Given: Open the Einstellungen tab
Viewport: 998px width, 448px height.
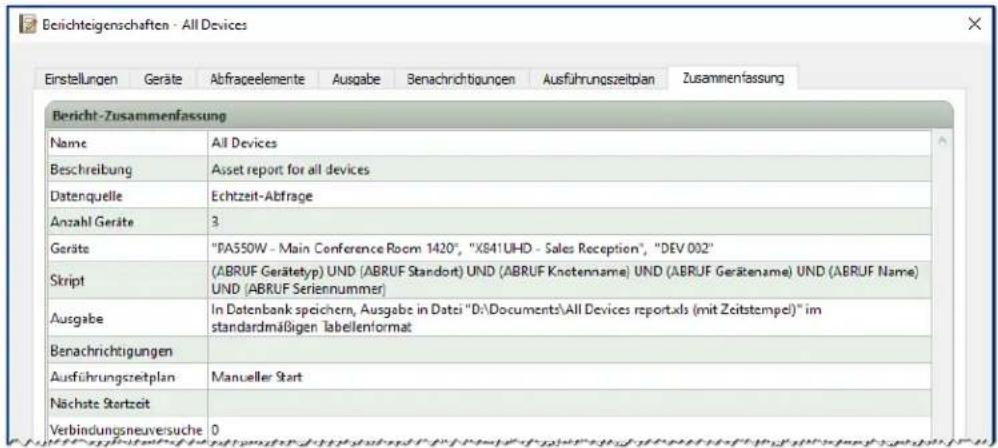Looking at the screenshot, I should click(81, 80).
